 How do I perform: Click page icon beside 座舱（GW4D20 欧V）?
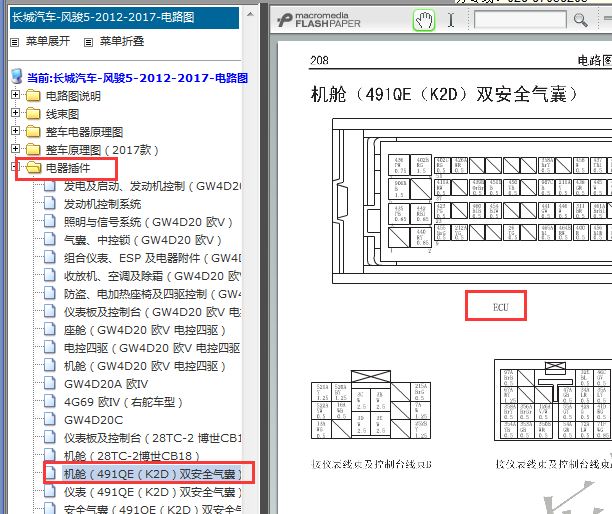coord(50,329)
